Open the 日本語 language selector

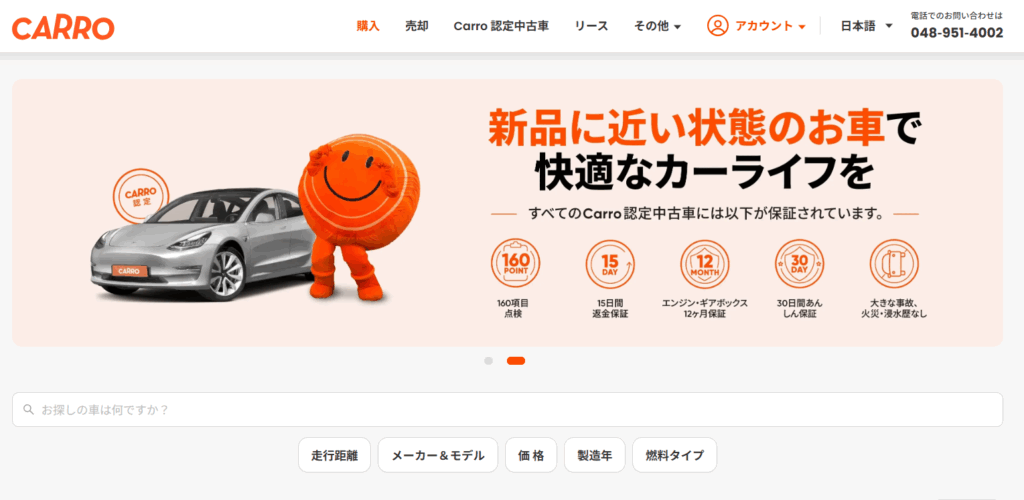coord(866,26)
